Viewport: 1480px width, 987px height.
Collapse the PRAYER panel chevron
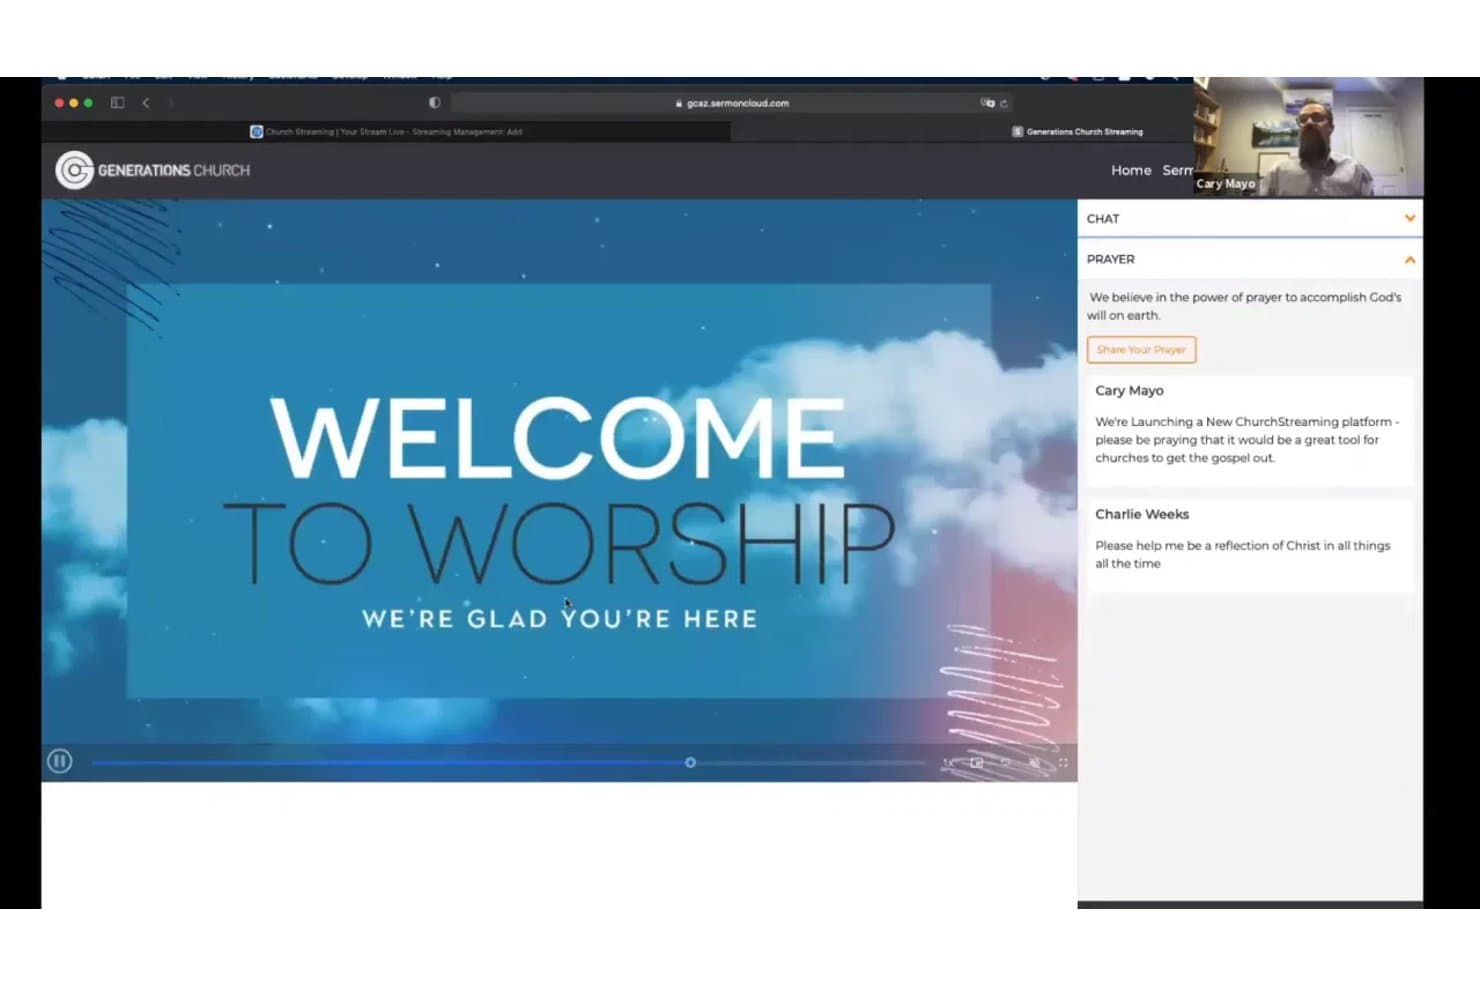tap(1410, 259)
